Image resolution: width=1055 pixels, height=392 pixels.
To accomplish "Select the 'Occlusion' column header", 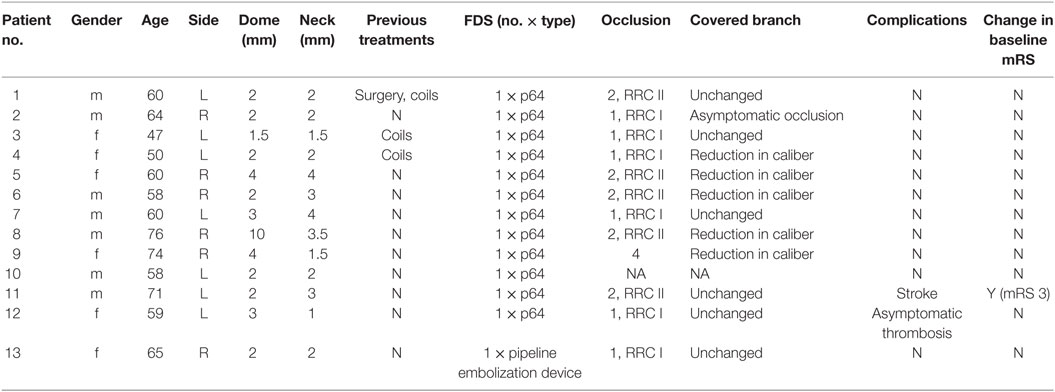I will pyautogui.click(x=636, y=21).
